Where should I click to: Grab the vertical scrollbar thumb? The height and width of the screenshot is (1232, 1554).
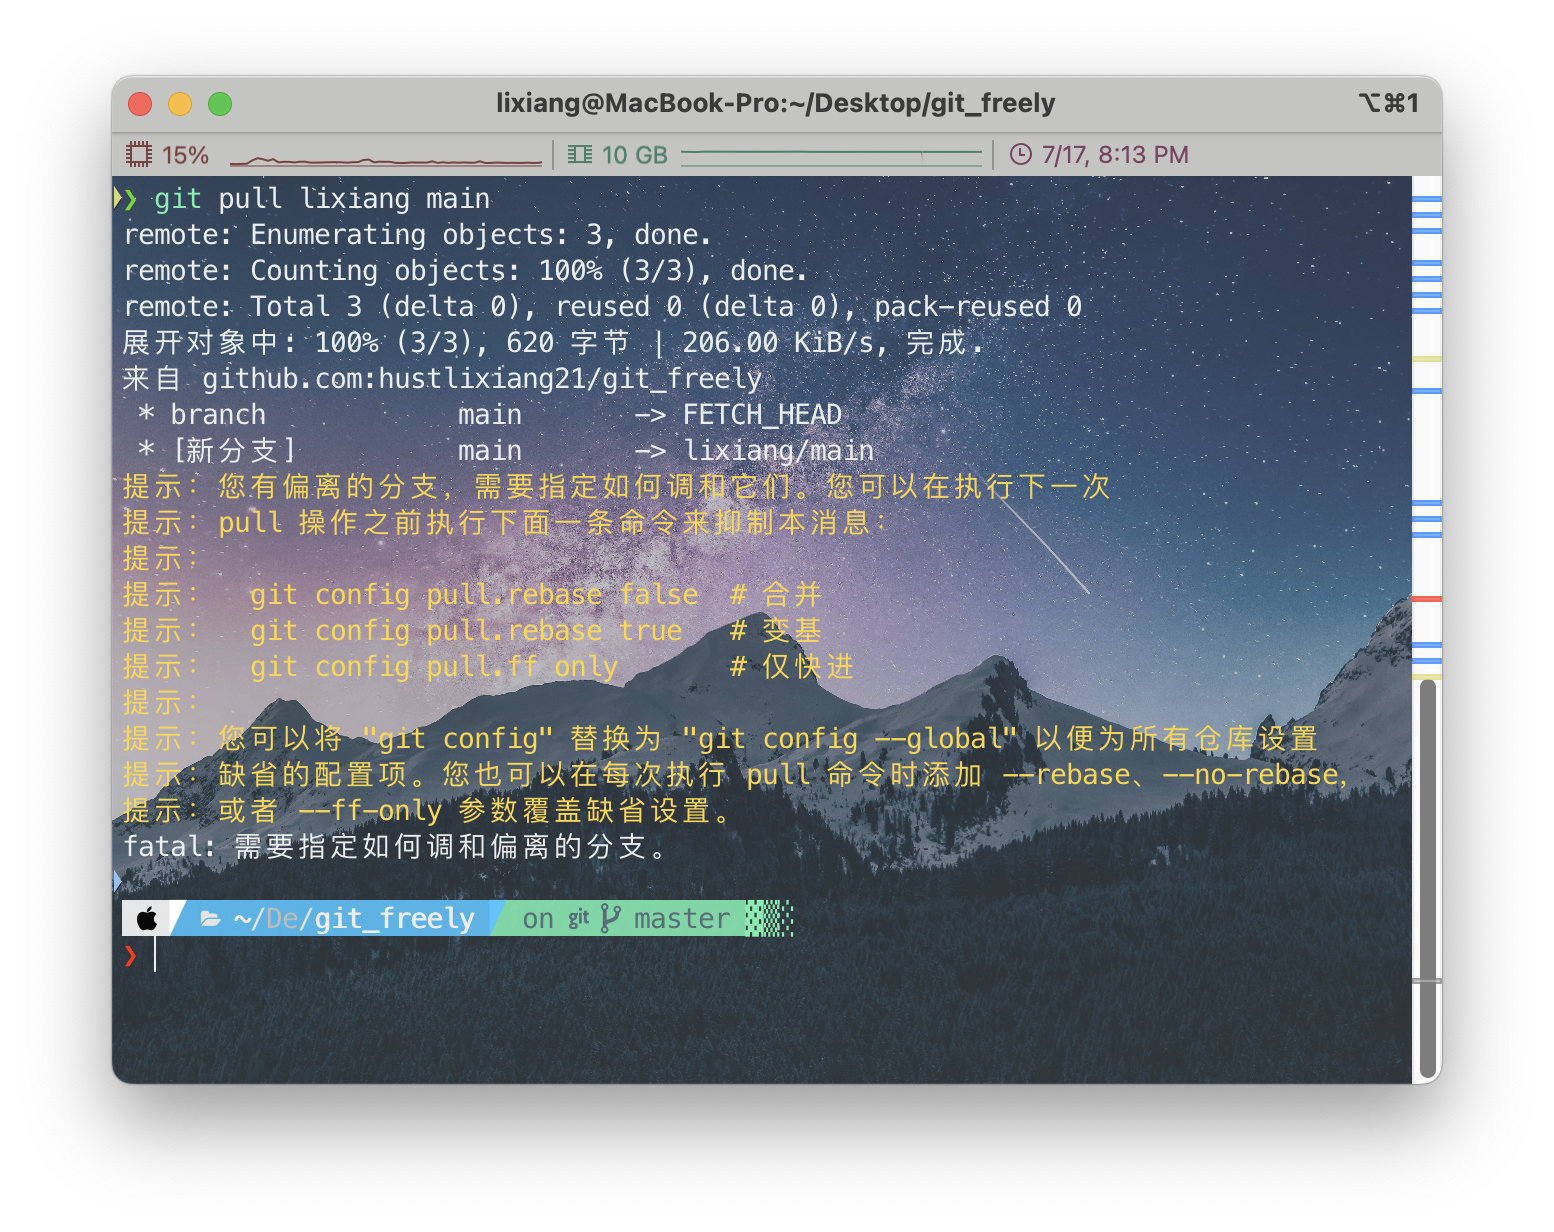(x=1428, y=878)
